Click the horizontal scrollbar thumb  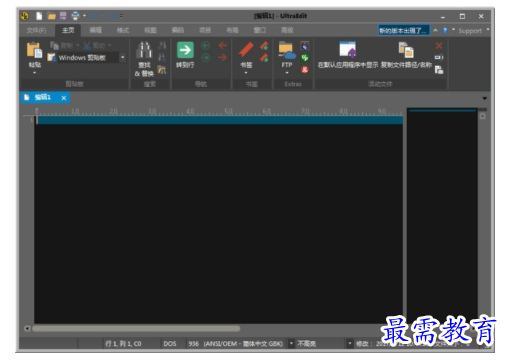pyautogui.click(x=136, y=329)
